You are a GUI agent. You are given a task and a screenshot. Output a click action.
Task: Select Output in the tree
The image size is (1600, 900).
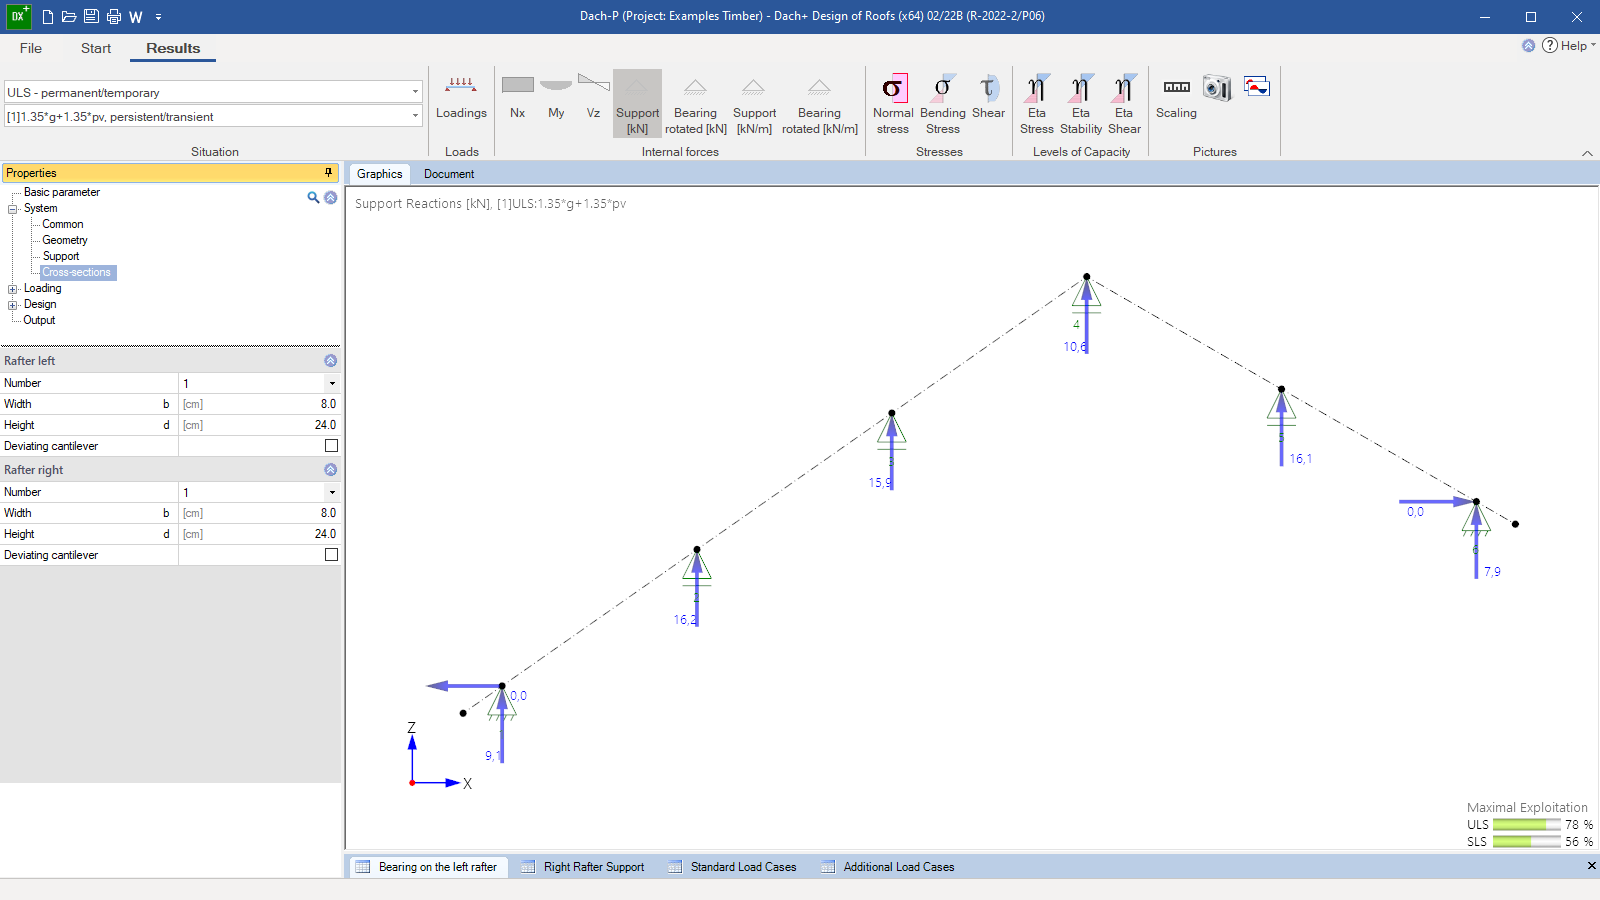pos(40,320)
